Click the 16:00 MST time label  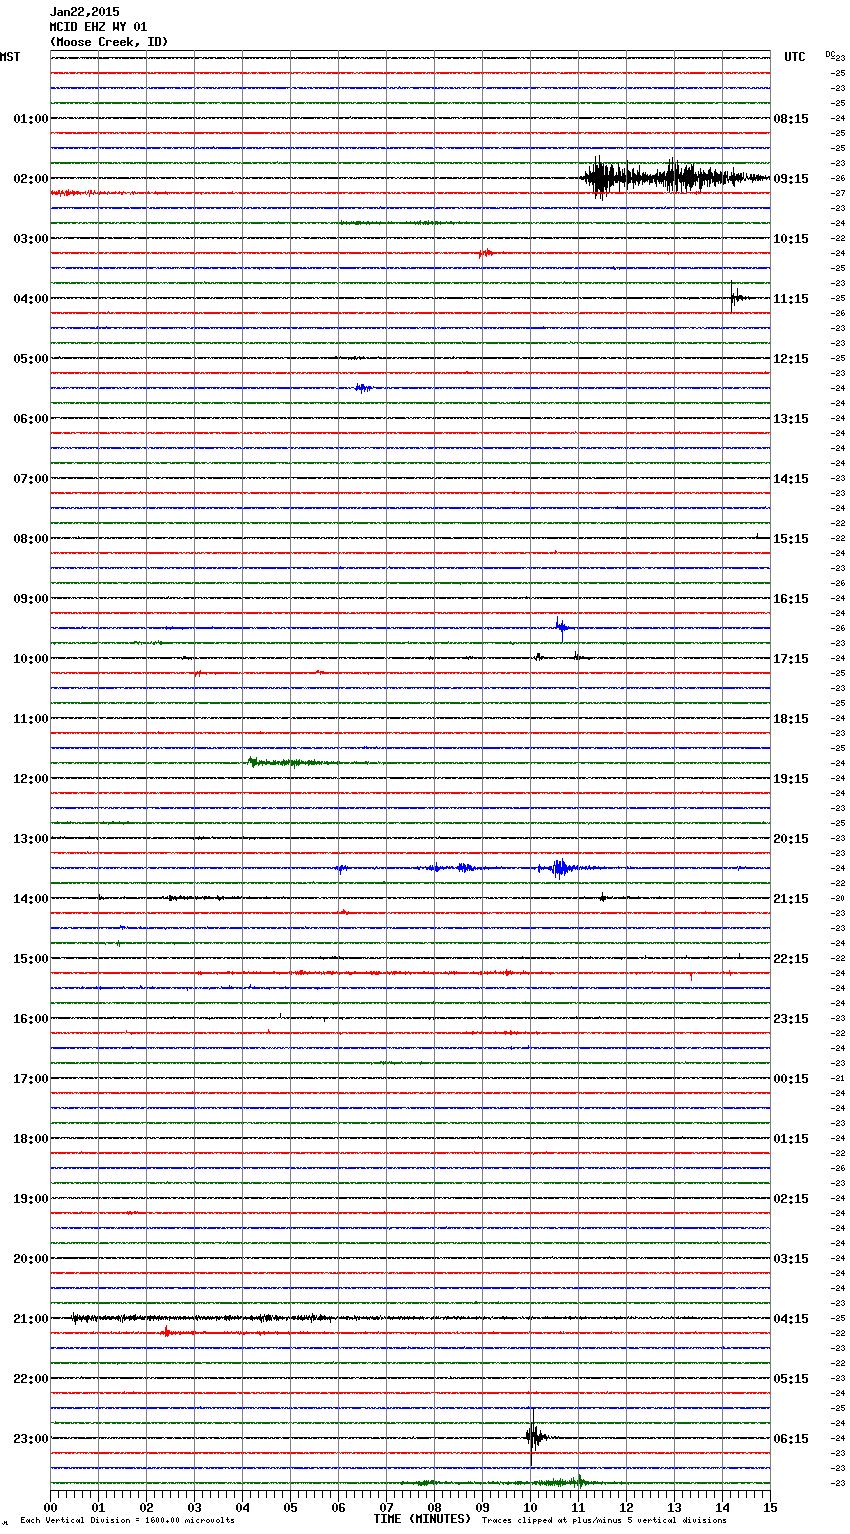(30, 1019)
